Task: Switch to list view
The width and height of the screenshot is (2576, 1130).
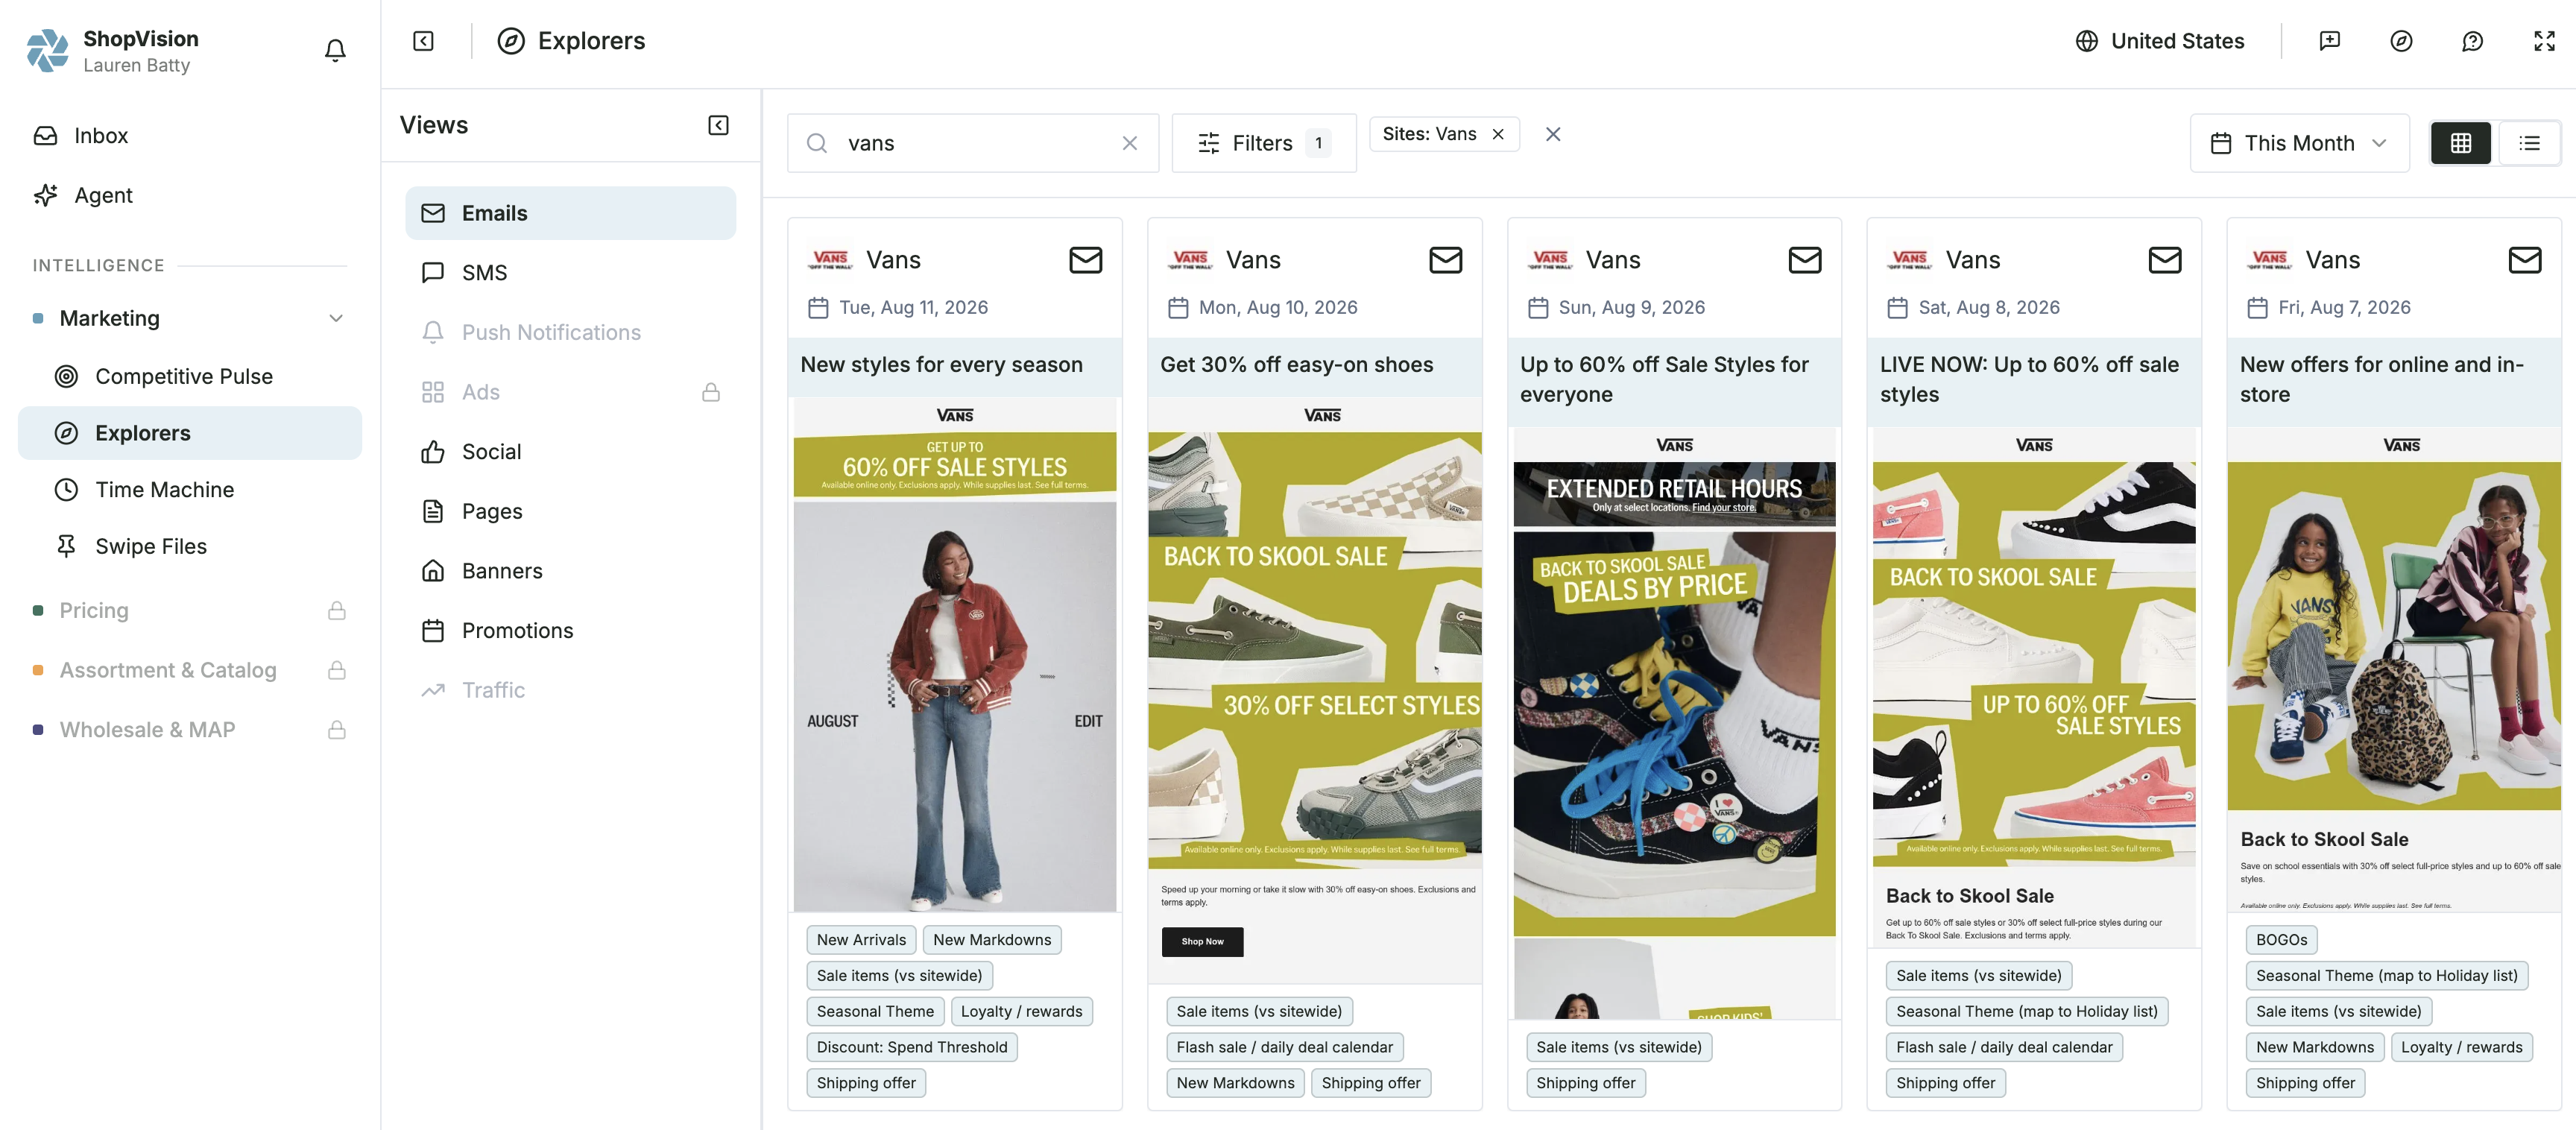Action: pos(2528,143)
